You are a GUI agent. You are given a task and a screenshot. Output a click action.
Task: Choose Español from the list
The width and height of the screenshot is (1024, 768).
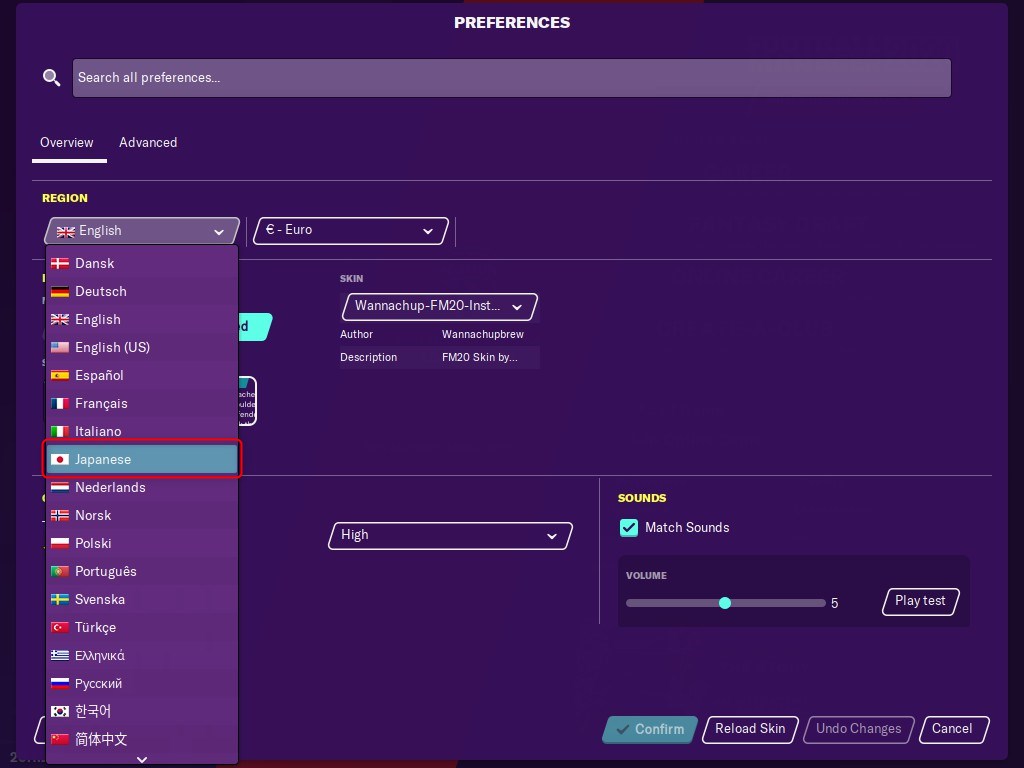[142, 376]
